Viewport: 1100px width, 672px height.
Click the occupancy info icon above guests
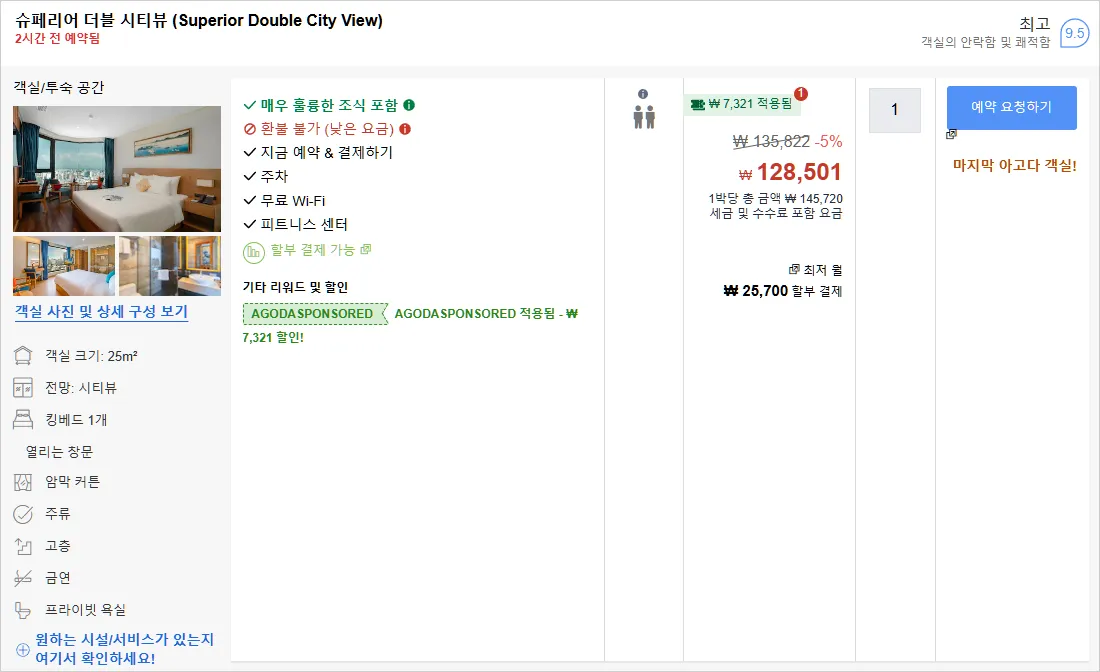click(x=643, y=94)
